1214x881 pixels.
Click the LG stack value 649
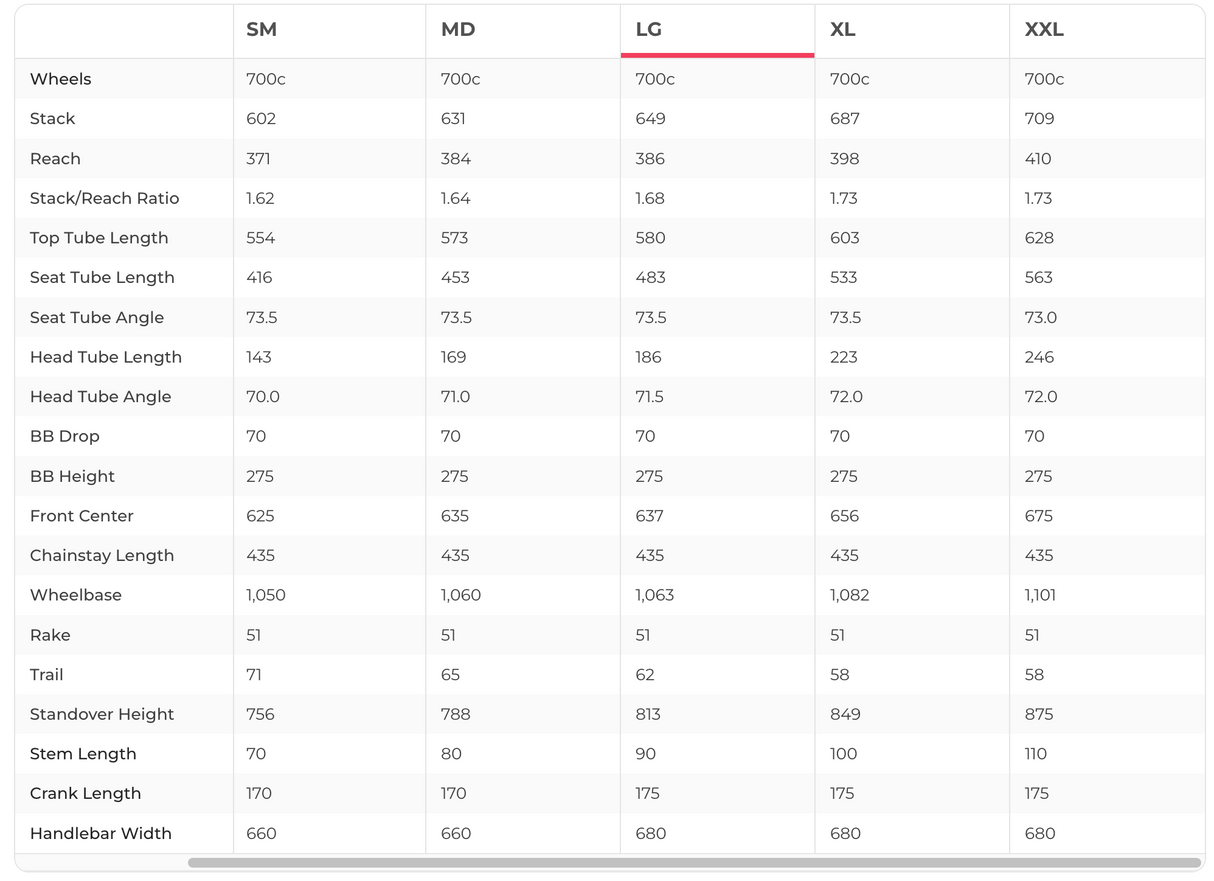[x=650, y=119]
